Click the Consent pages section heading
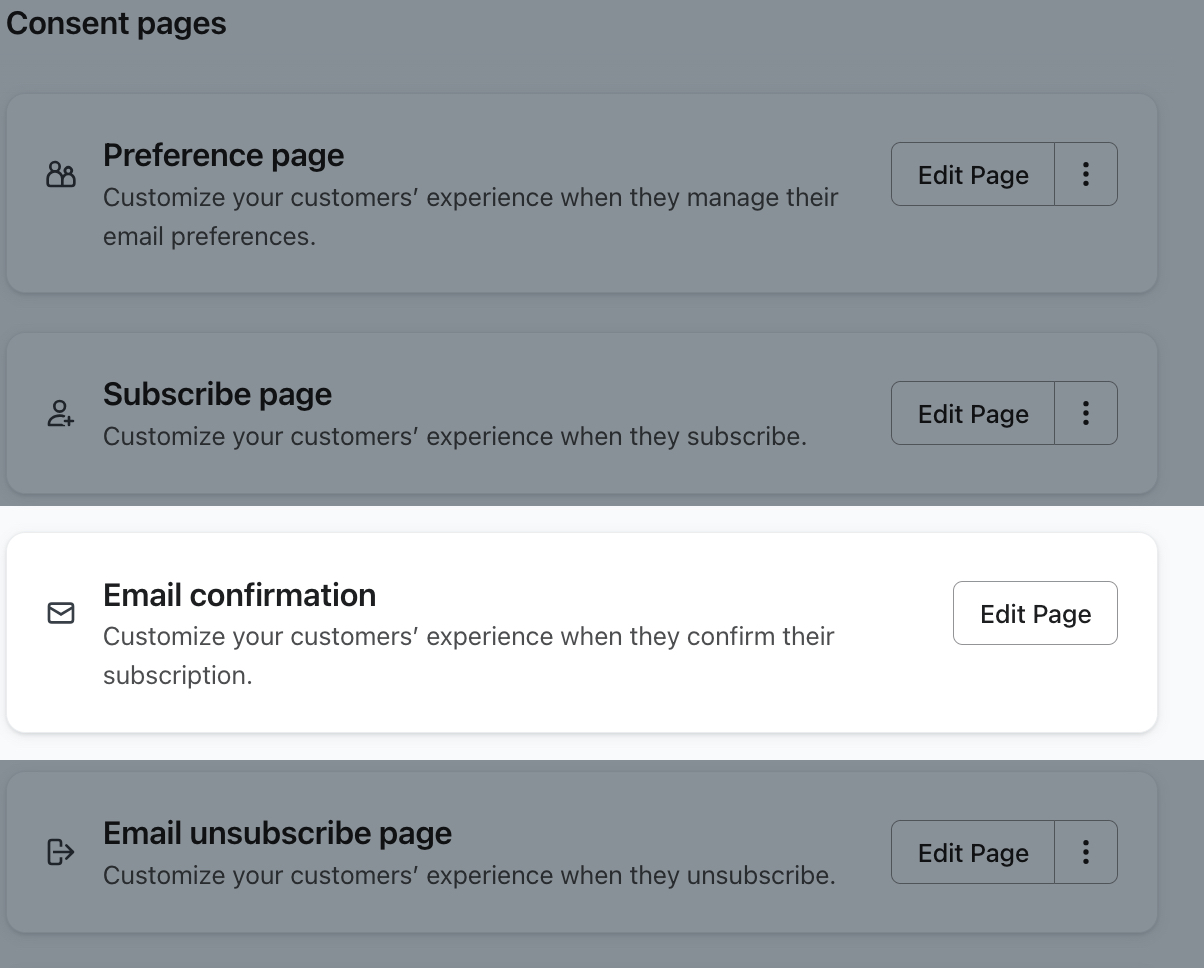This screenshot has width=1204, height=968. (116, 23)
